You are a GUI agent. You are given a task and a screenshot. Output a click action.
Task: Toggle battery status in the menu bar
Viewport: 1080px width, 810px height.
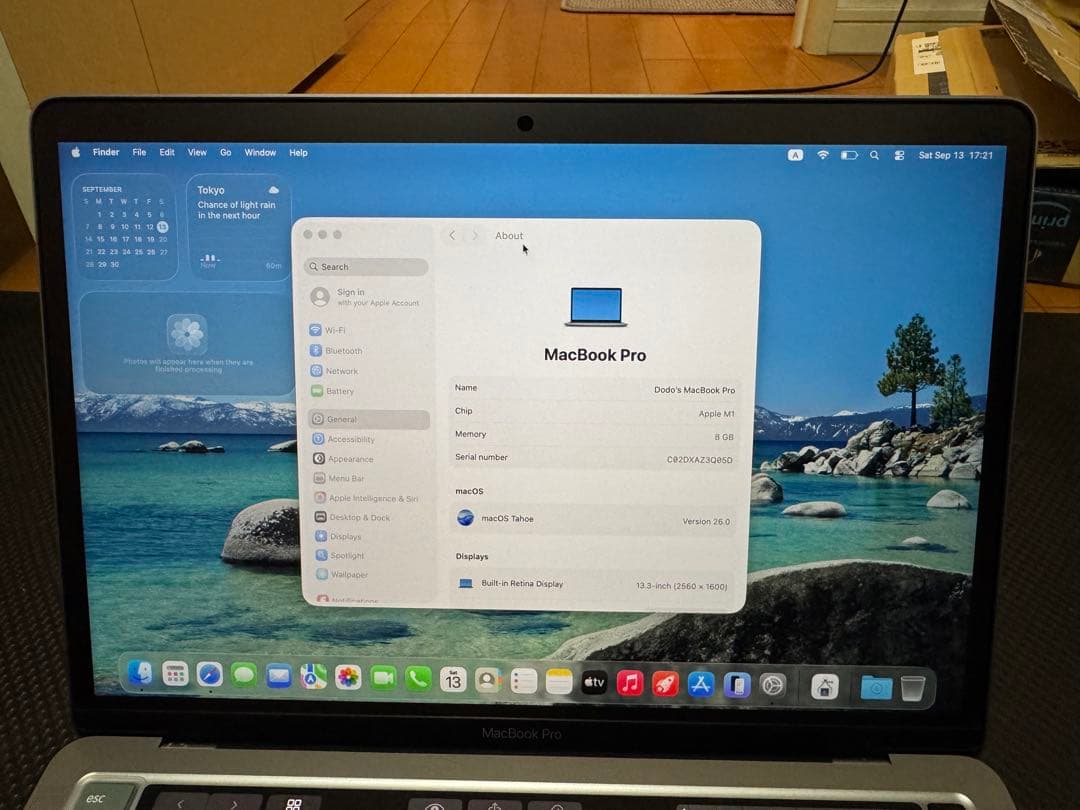tap(847, 156)
